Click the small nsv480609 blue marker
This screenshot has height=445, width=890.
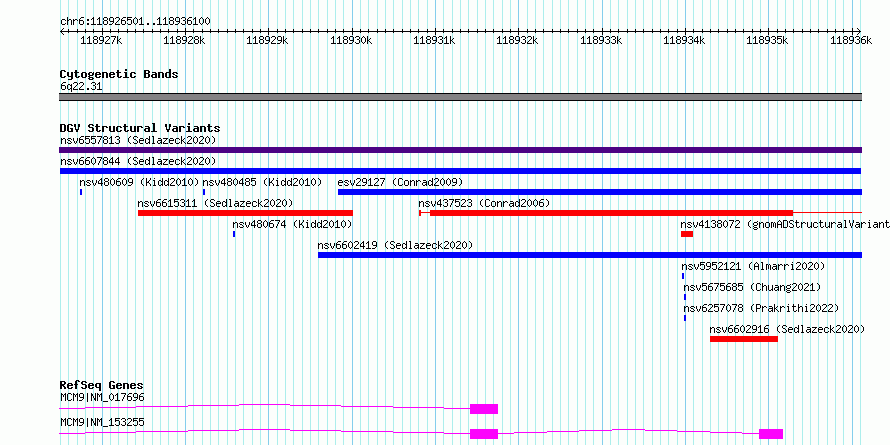pyautogui.click(x=81, y=192)
